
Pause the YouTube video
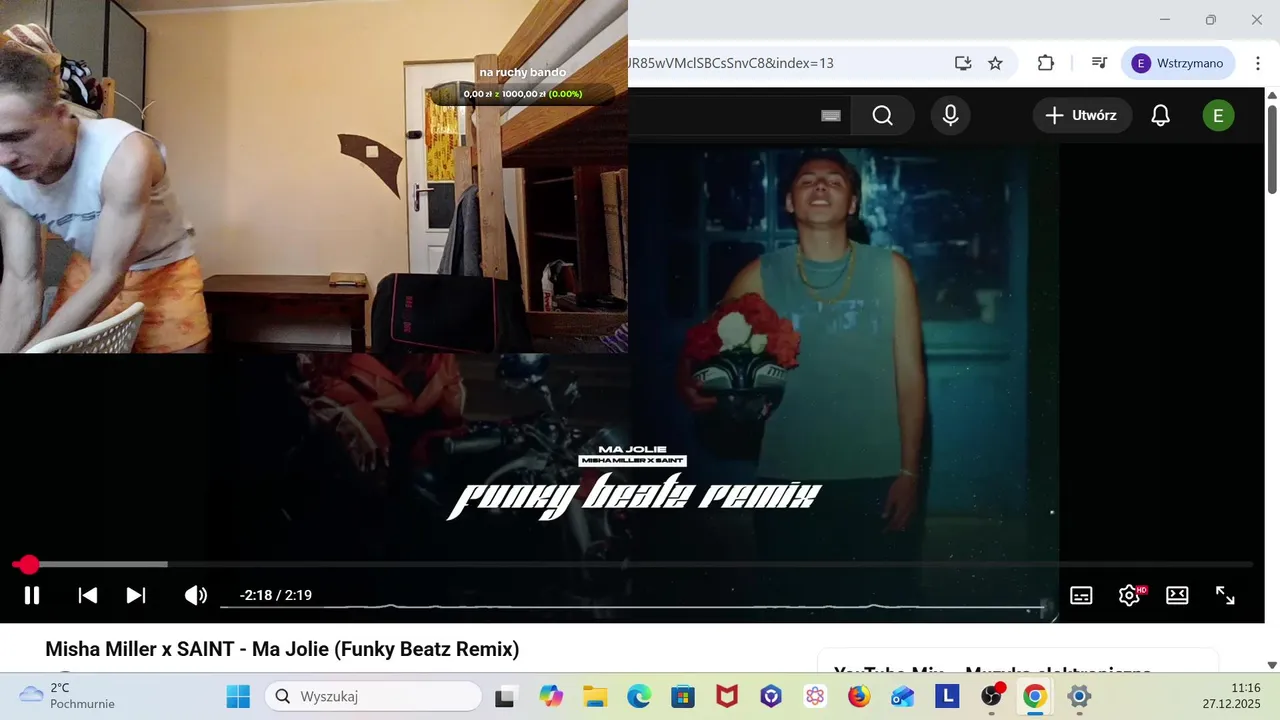(x=32, y=595)
